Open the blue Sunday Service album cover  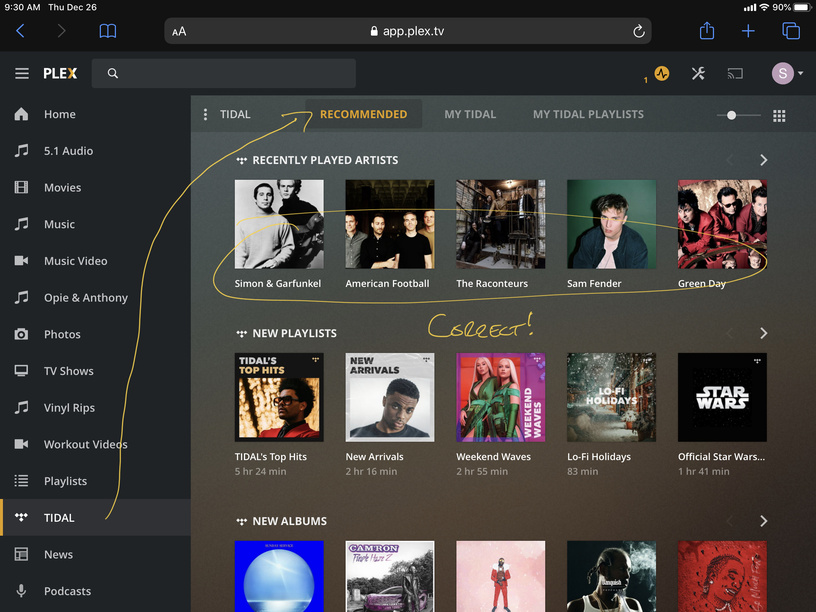click(279, 577)
